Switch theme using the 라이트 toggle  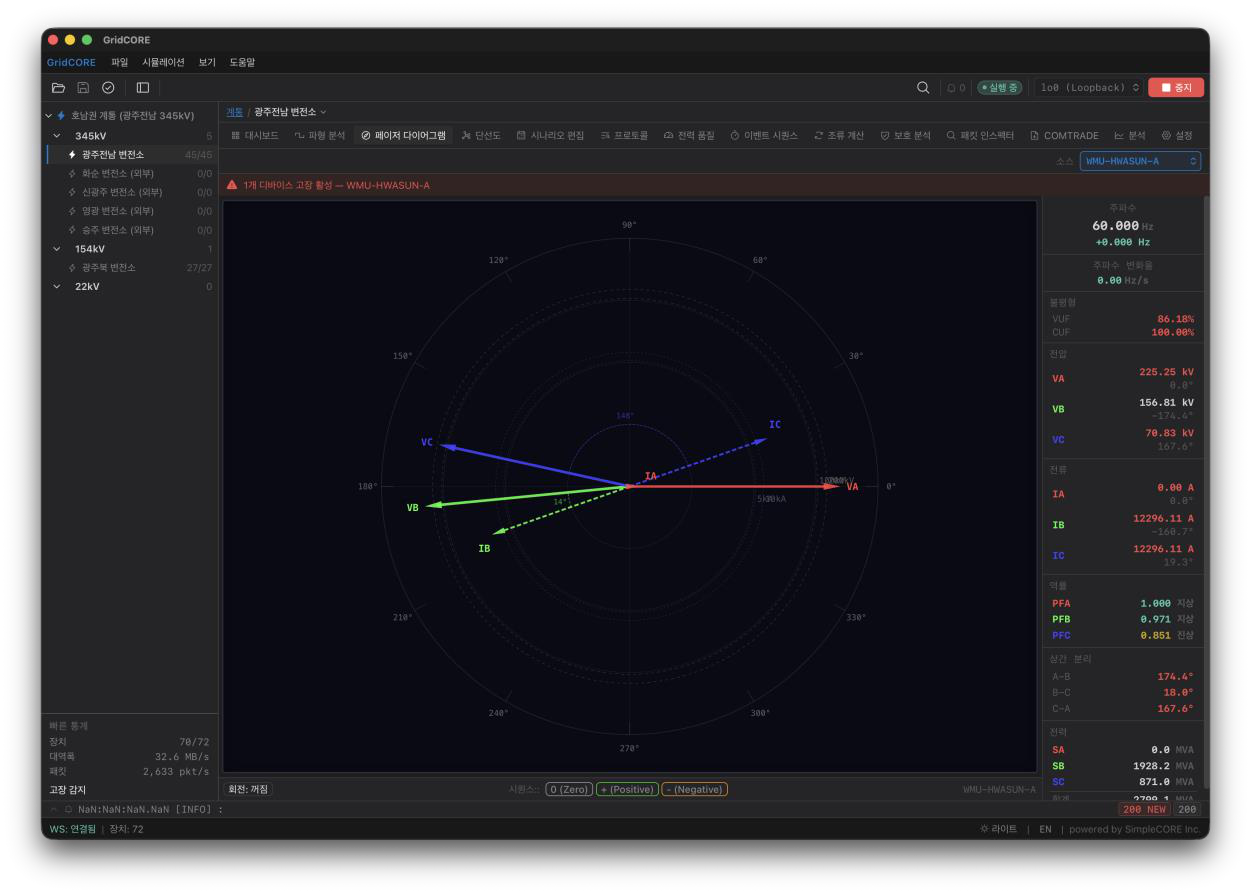tap(998, 829)
